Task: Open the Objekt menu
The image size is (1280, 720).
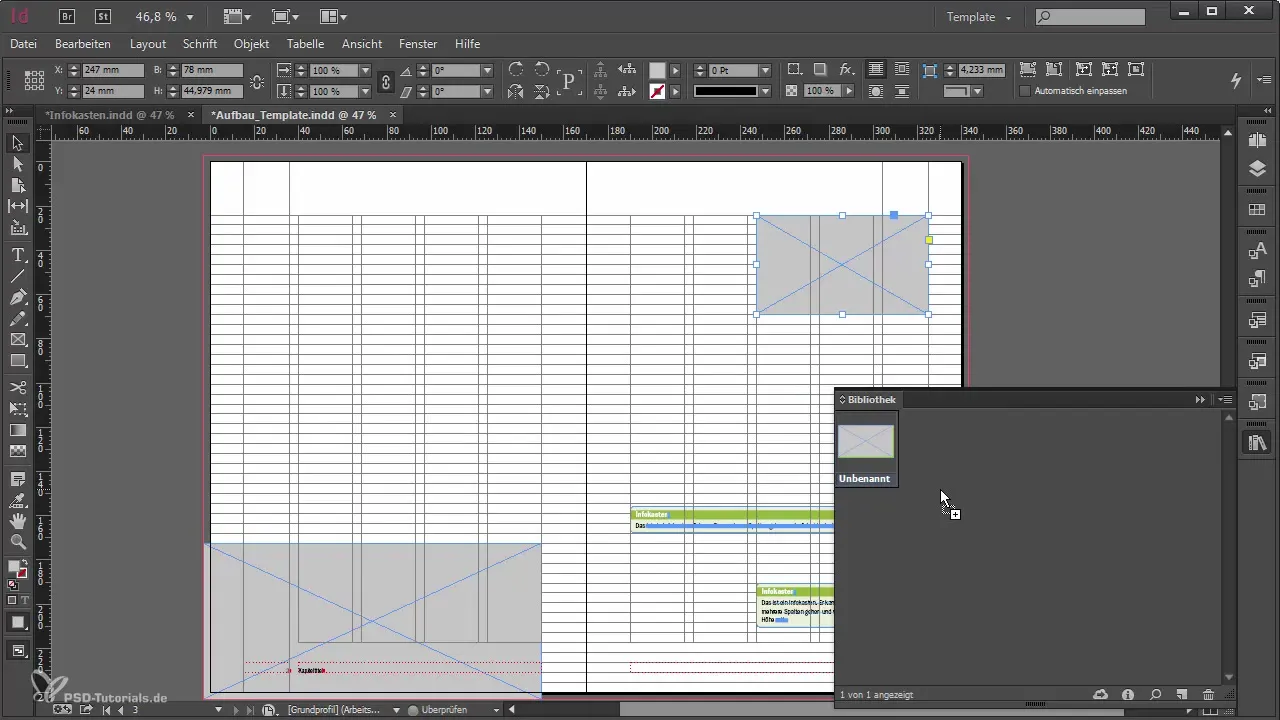Action: [252, 44]
